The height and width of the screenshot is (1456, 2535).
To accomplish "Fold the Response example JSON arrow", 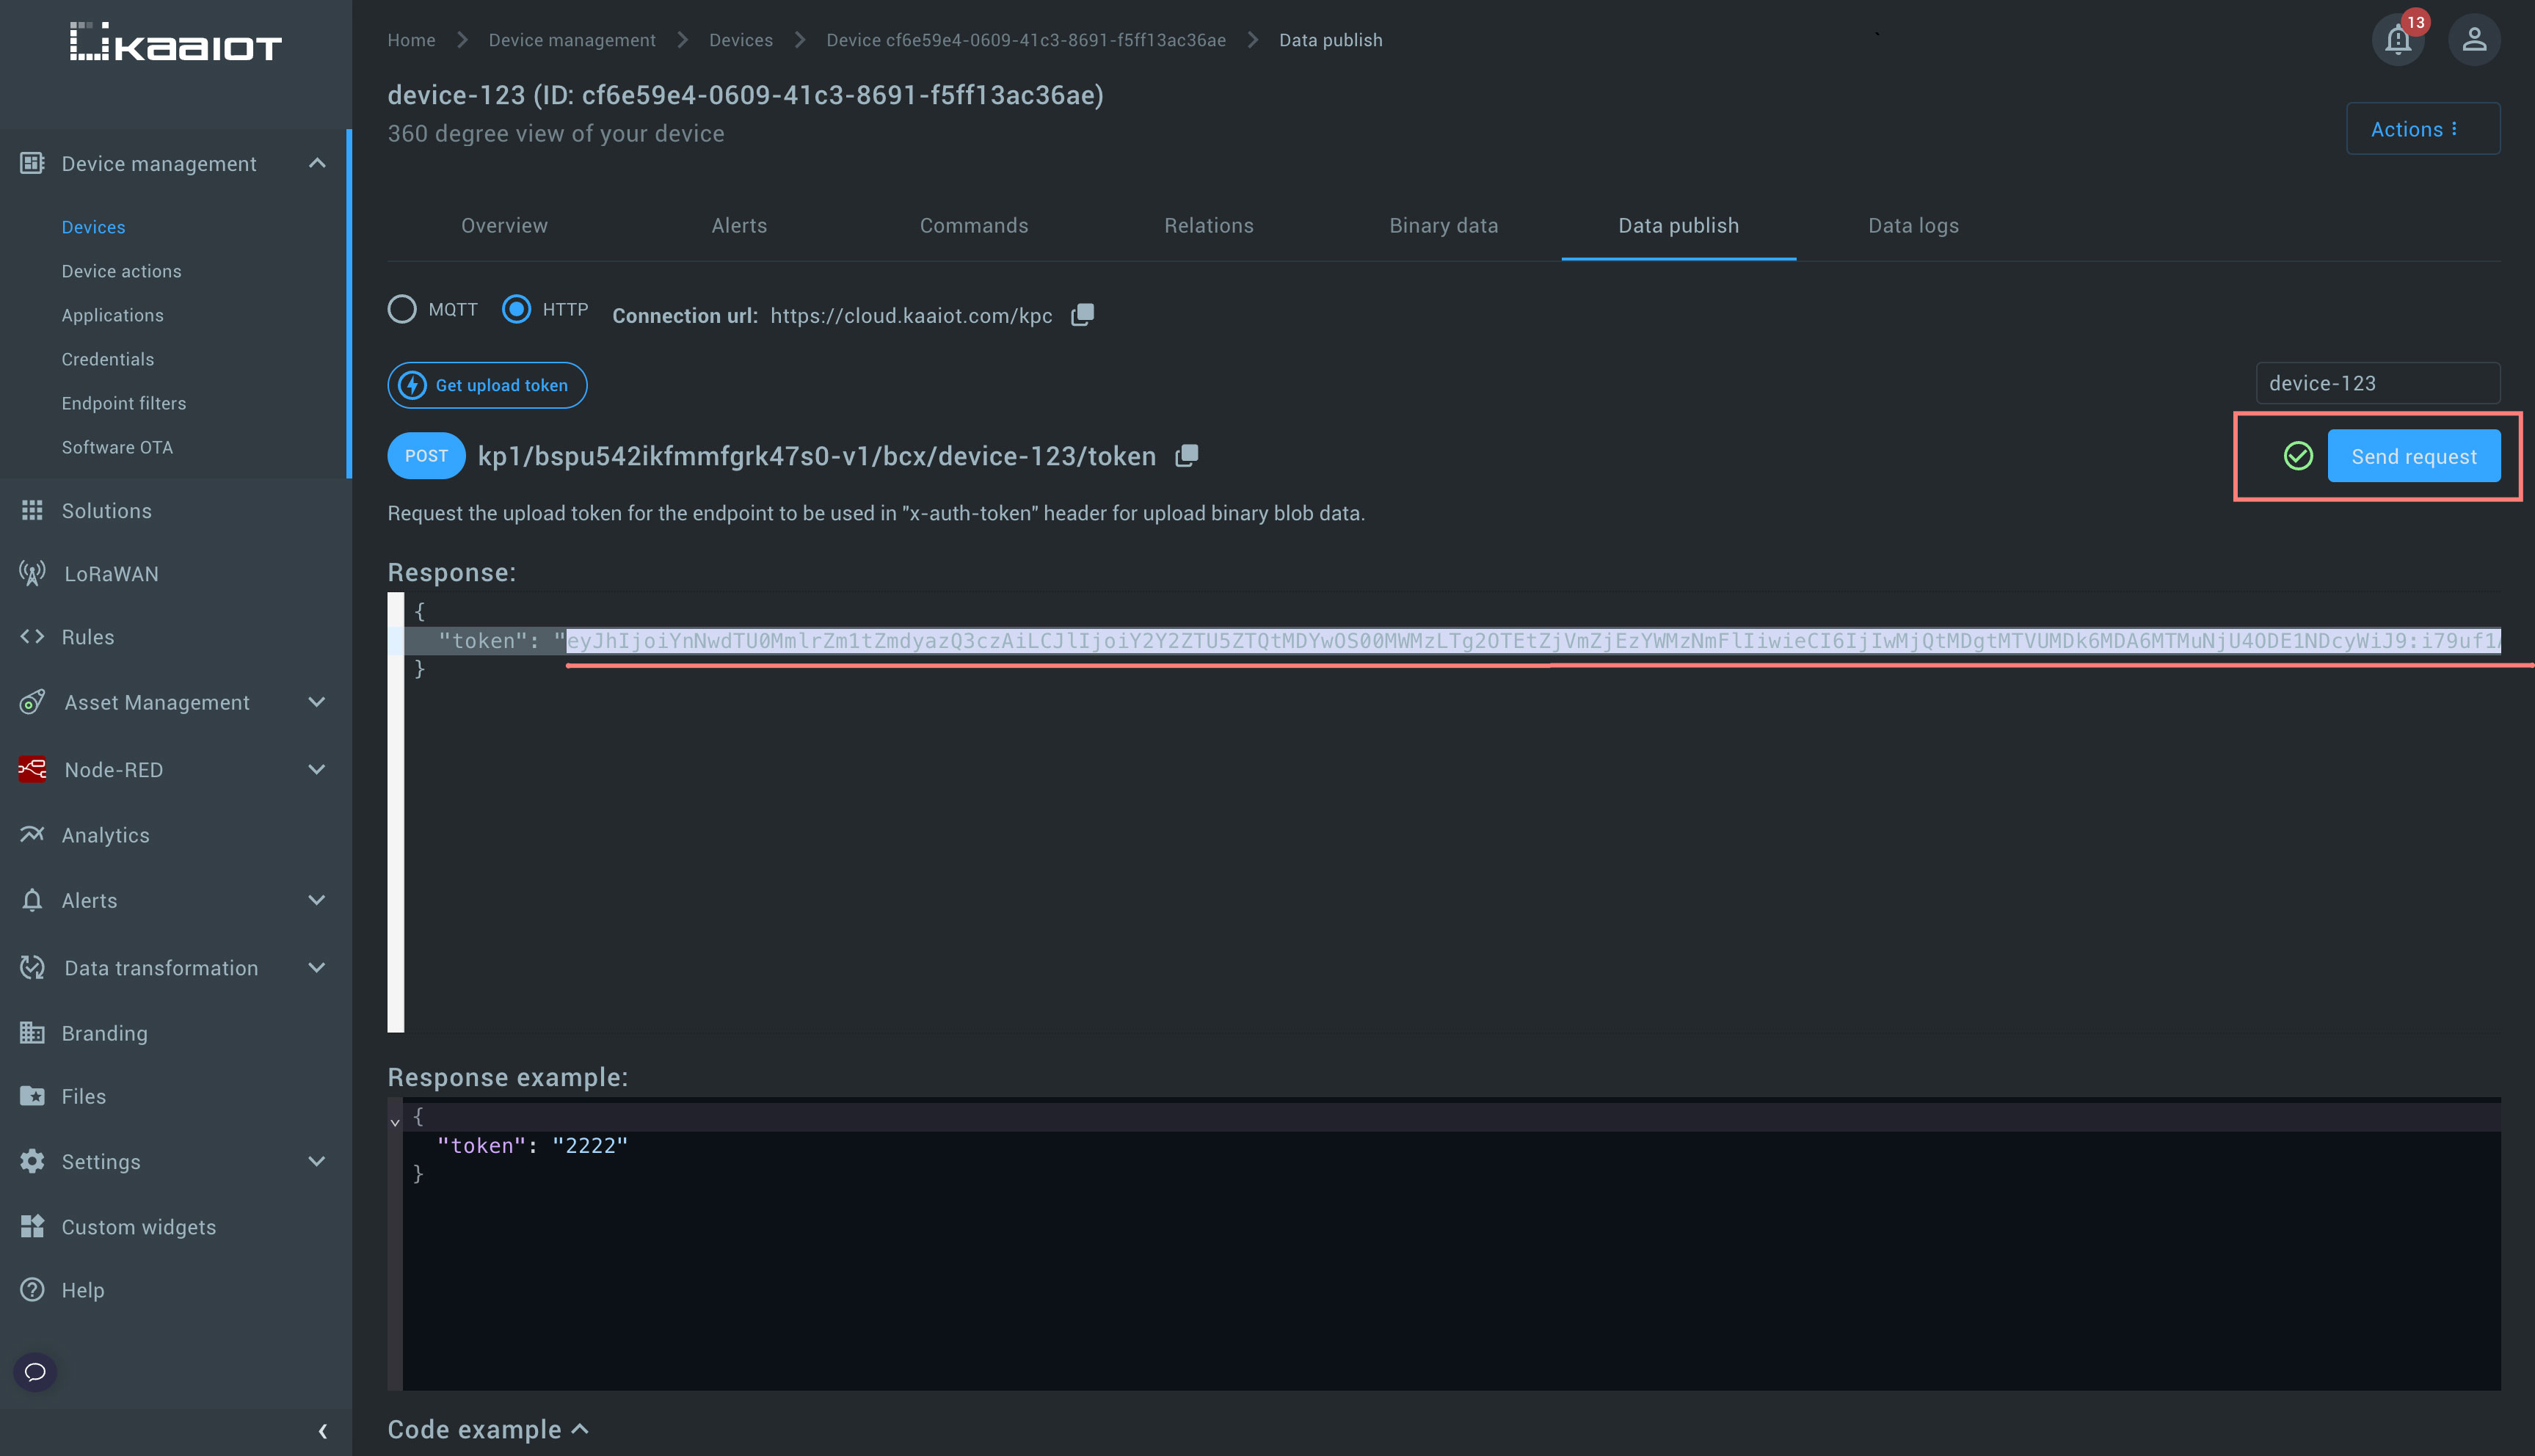I will (395, 1122).
